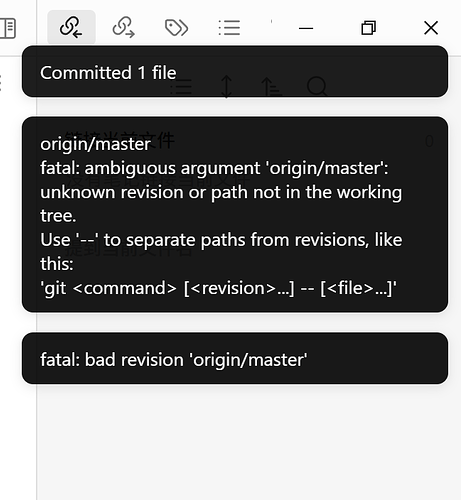
Task: Open the Backlinks sidebar tab
Action: coord(71,27)
